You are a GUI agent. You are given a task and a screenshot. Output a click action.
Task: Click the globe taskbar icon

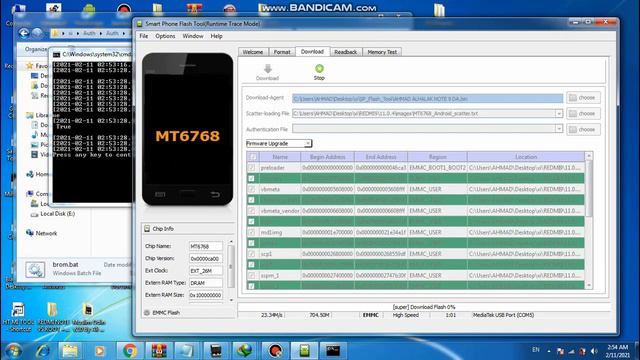click(245, 351)
